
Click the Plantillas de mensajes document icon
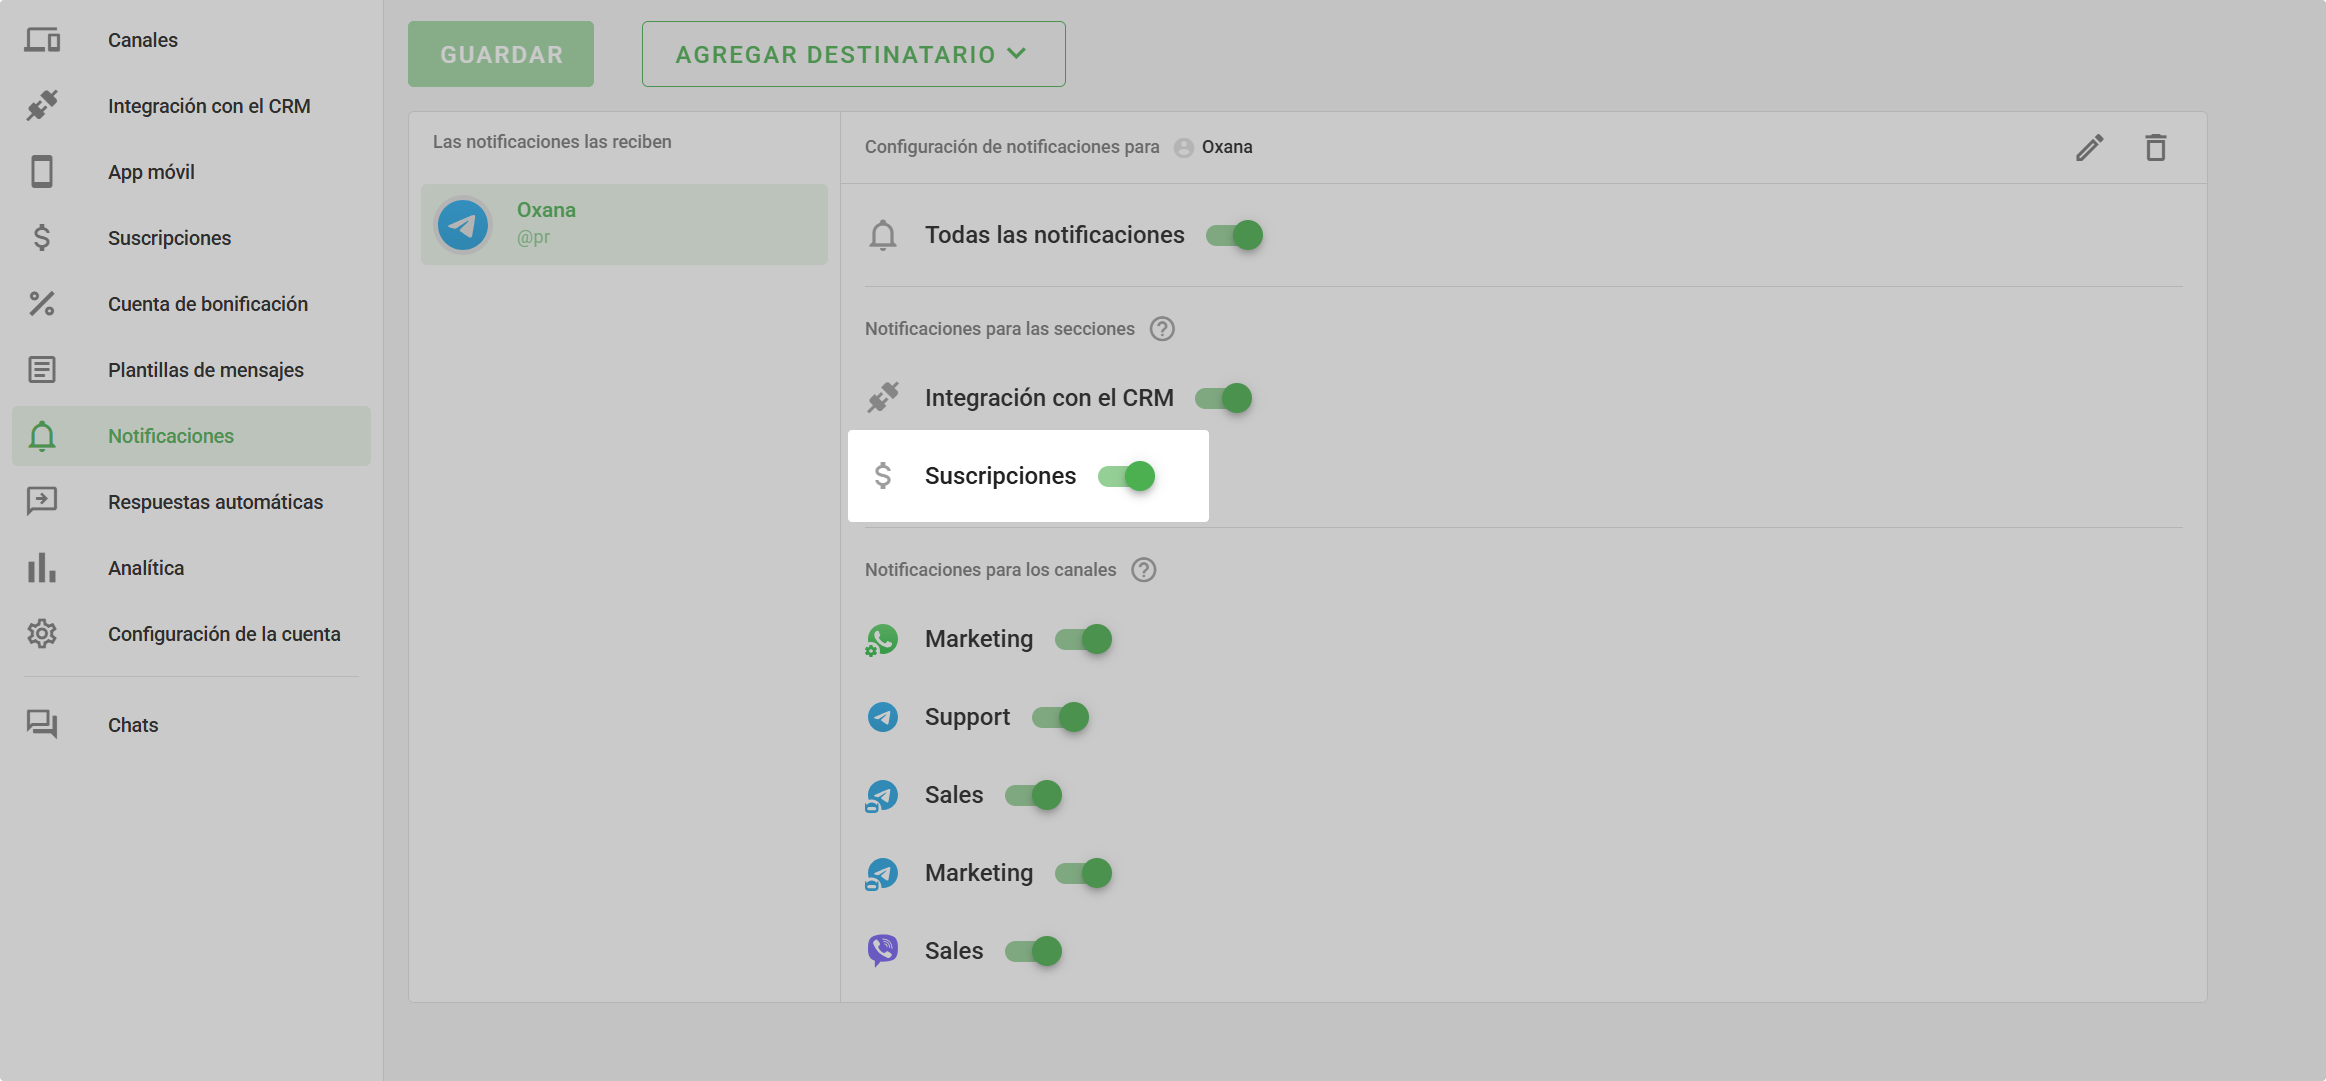tap(42, 370)
